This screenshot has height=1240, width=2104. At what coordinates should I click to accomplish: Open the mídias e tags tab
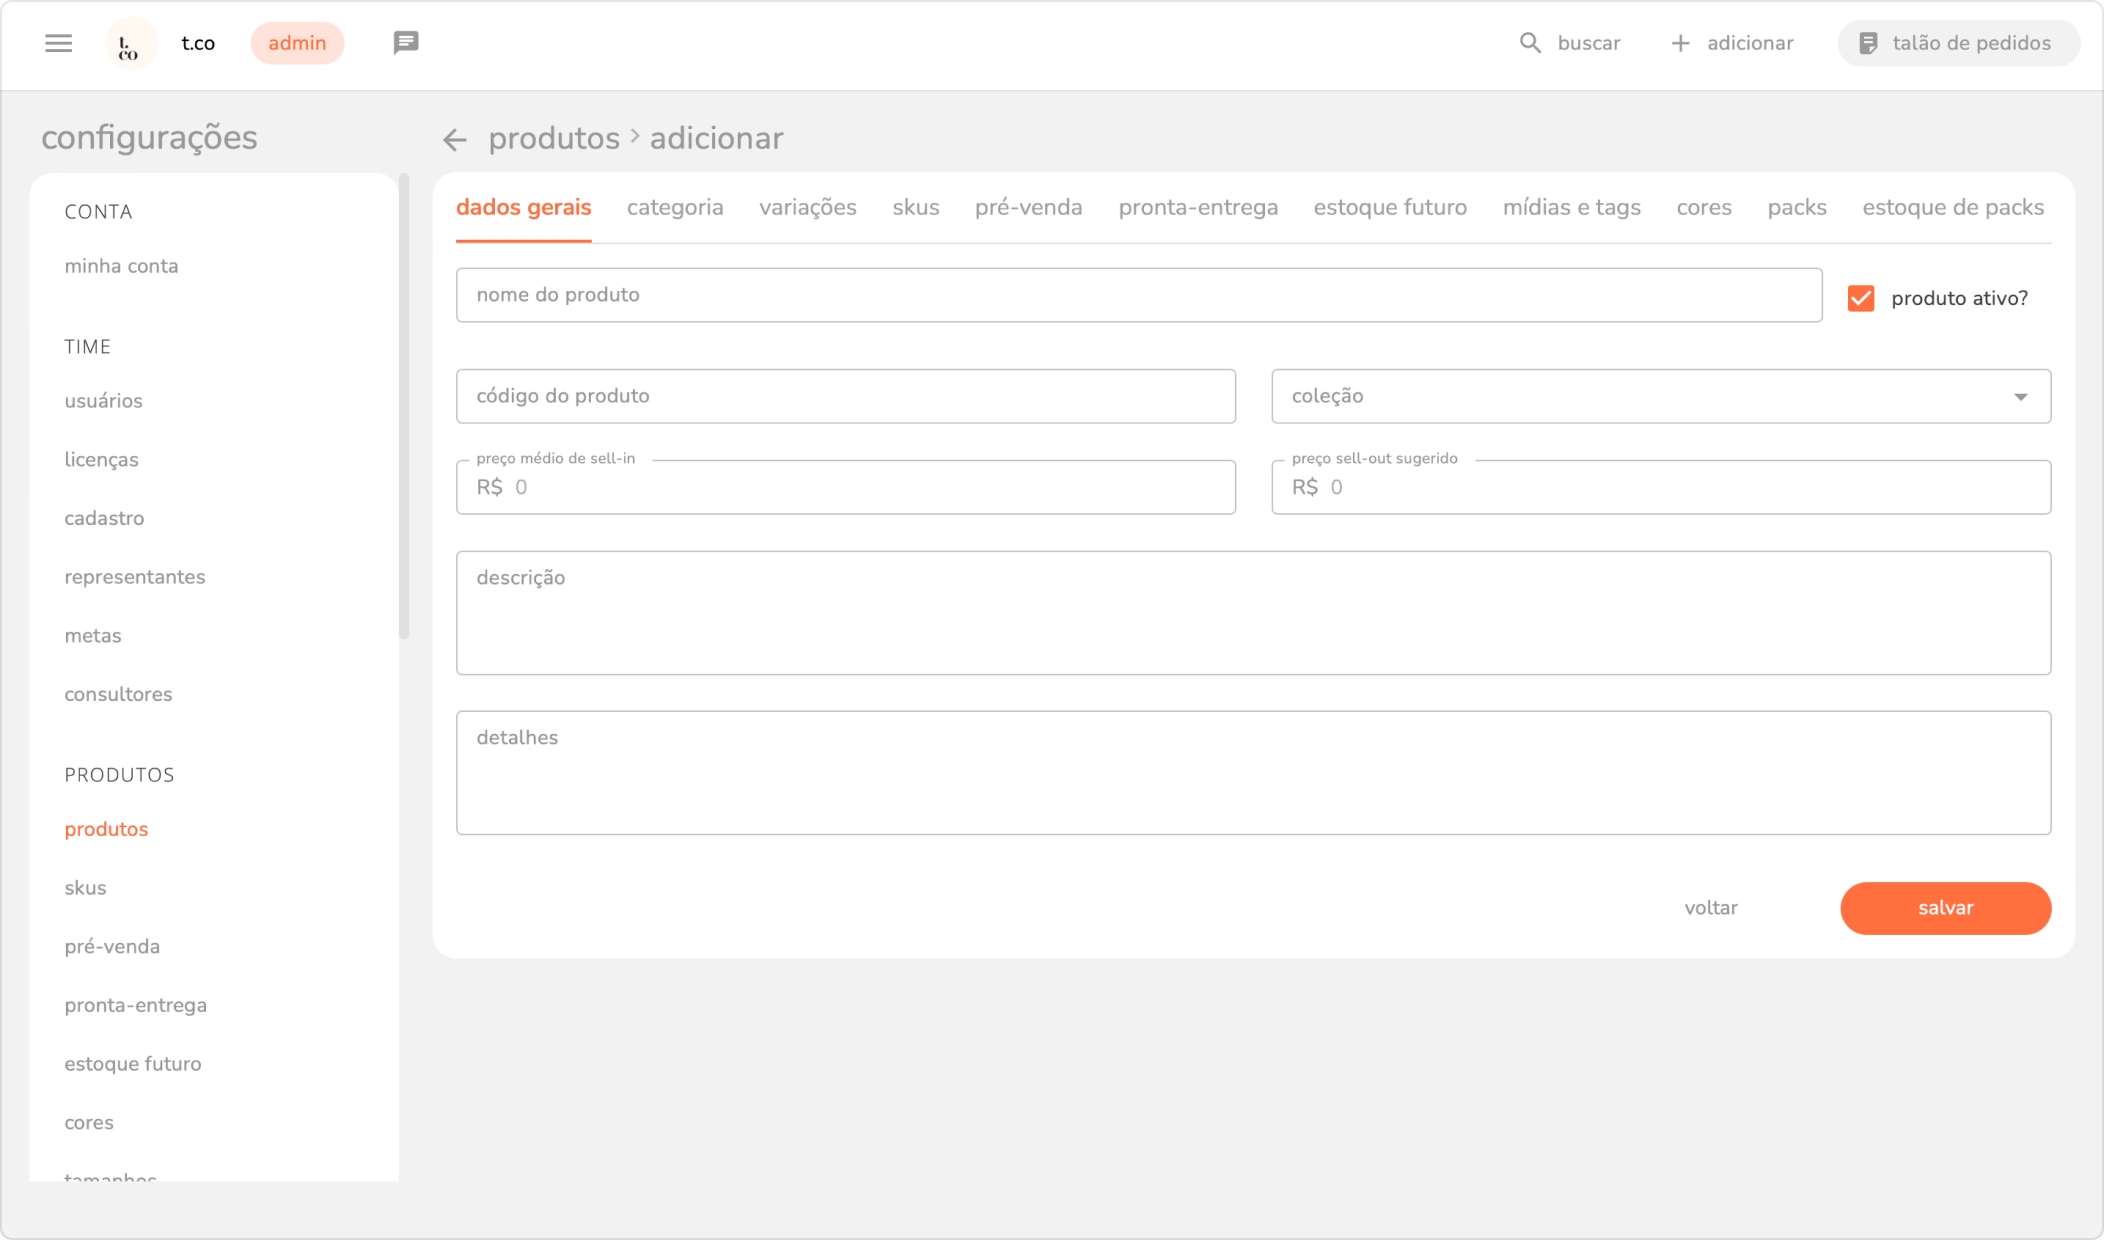(1571, 207)
